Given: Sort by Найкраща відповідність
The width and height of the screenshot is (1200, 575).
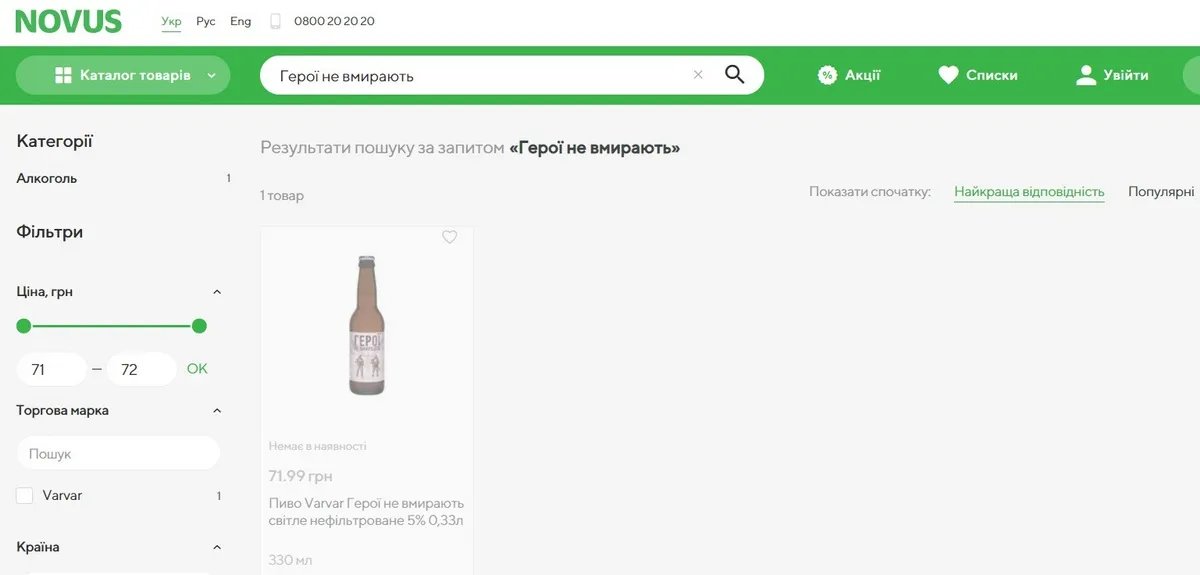Looking at the screenshot, I should click(1029, 192).
